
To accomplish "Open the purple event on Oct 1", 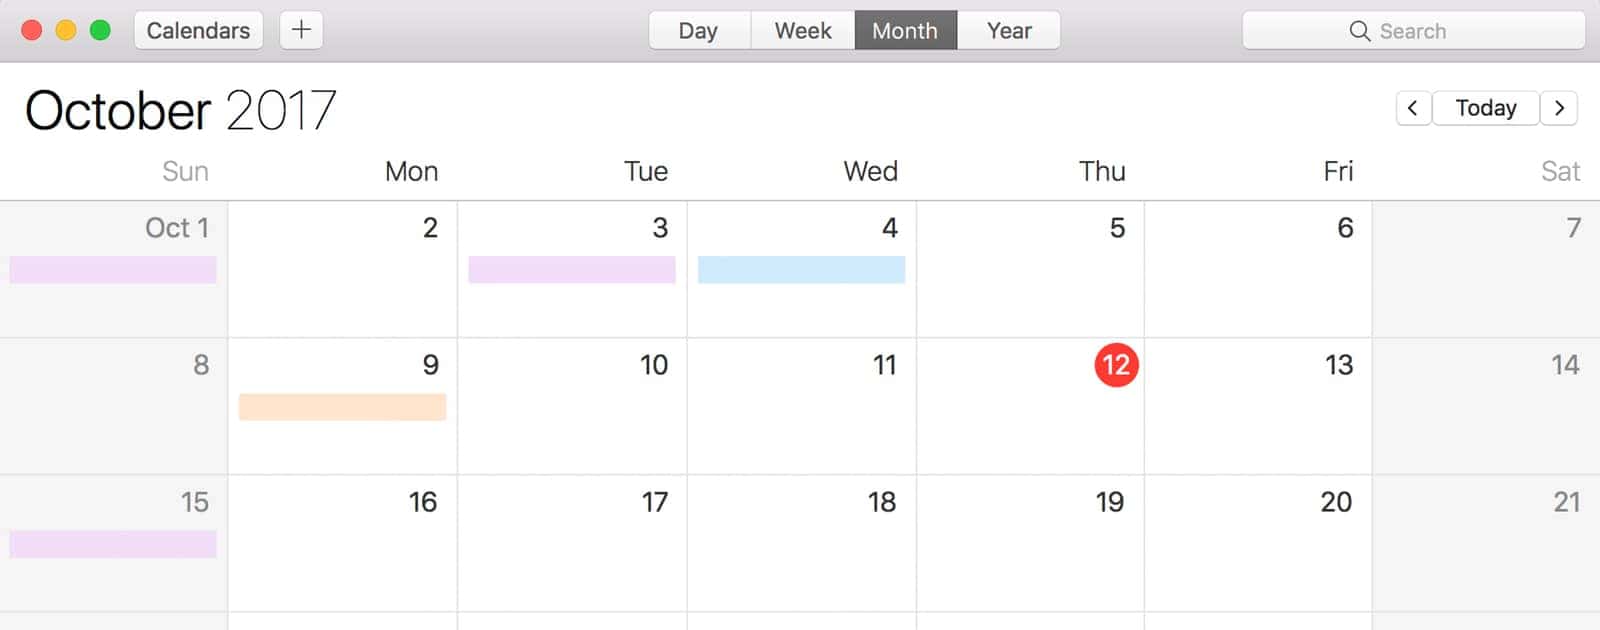I will (113, 270).
